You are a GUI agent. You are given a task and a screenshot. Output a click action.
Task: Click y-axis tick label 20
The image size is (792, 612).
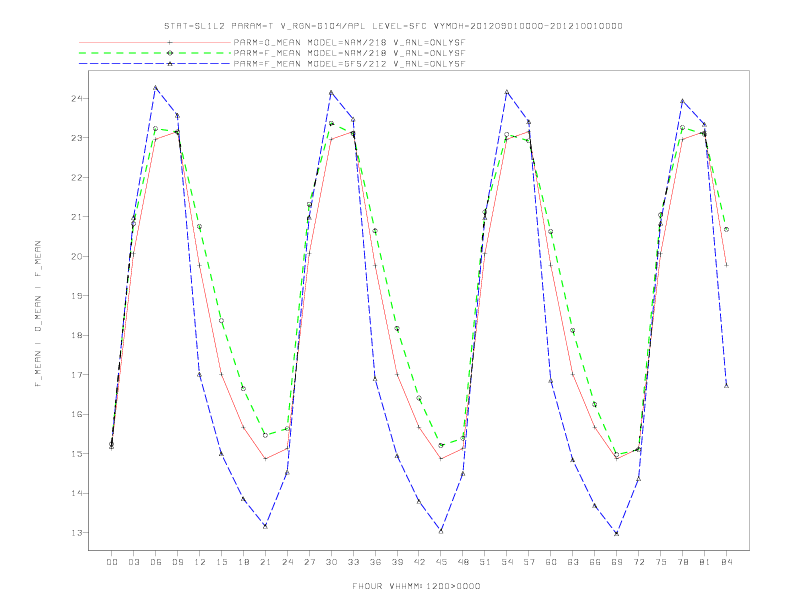(77, 257)
